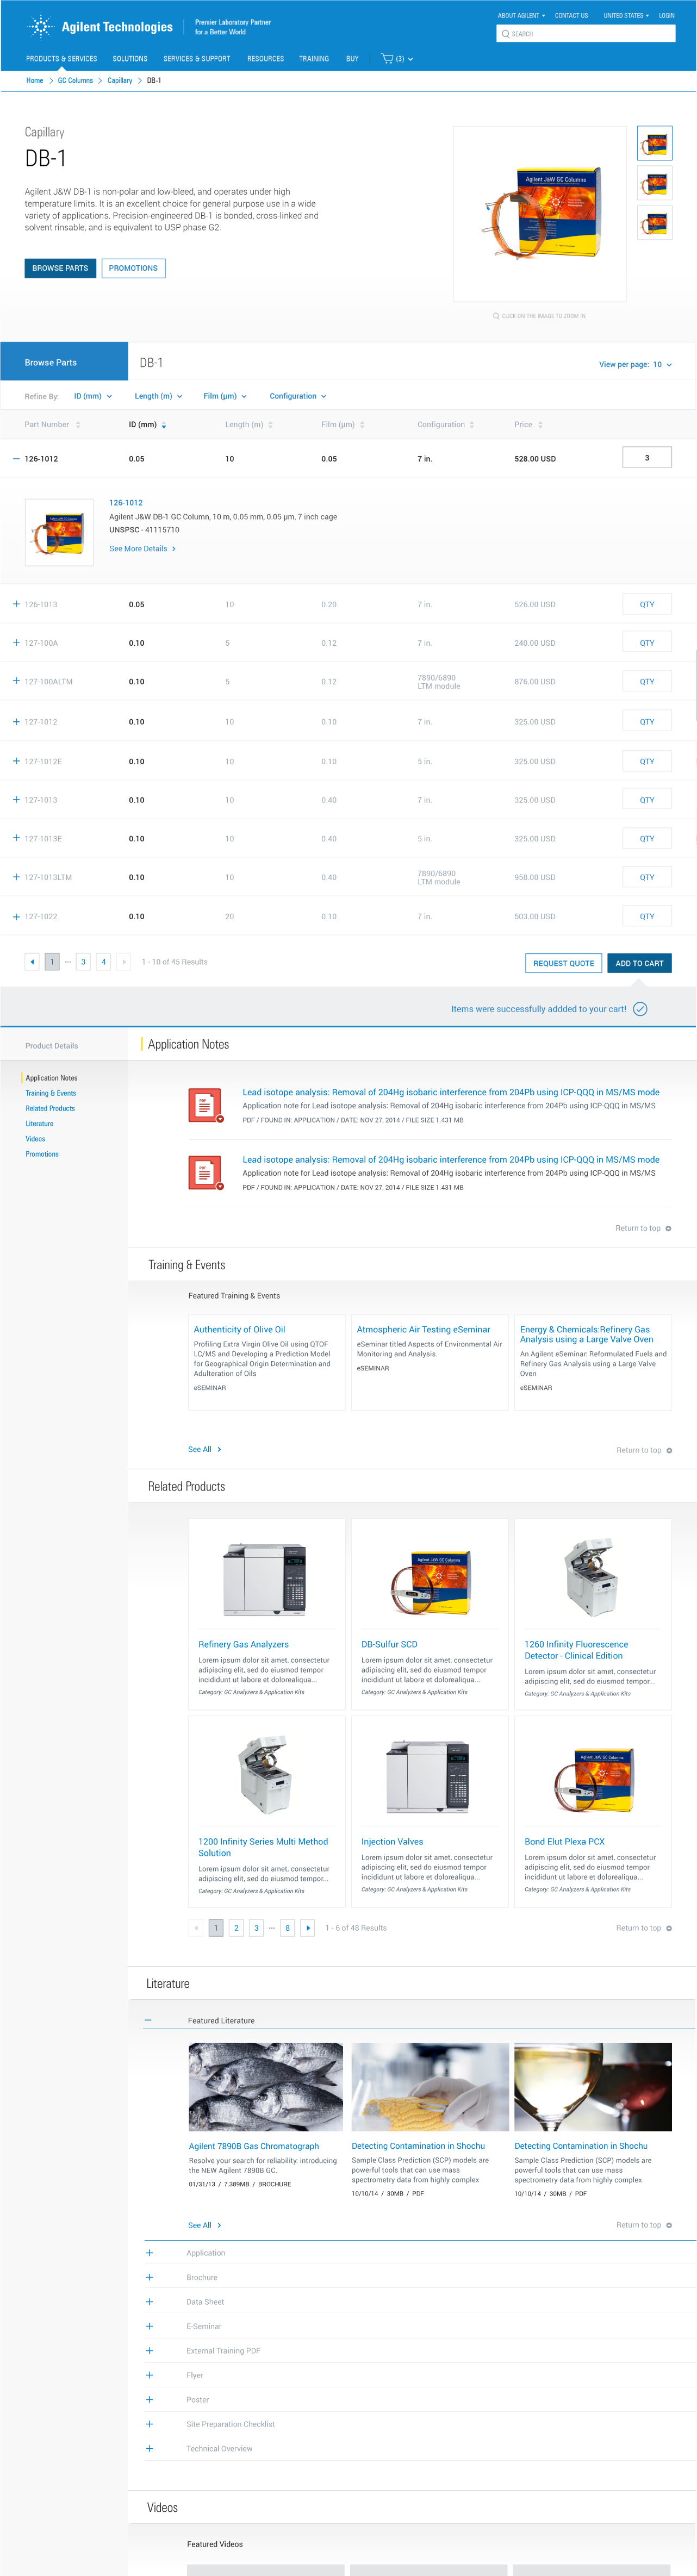This screenshot has height=2576, width=697.
Task: Open the Film (µm) refine dropdown
Action: pyautogui.click(x=225, y=396)
